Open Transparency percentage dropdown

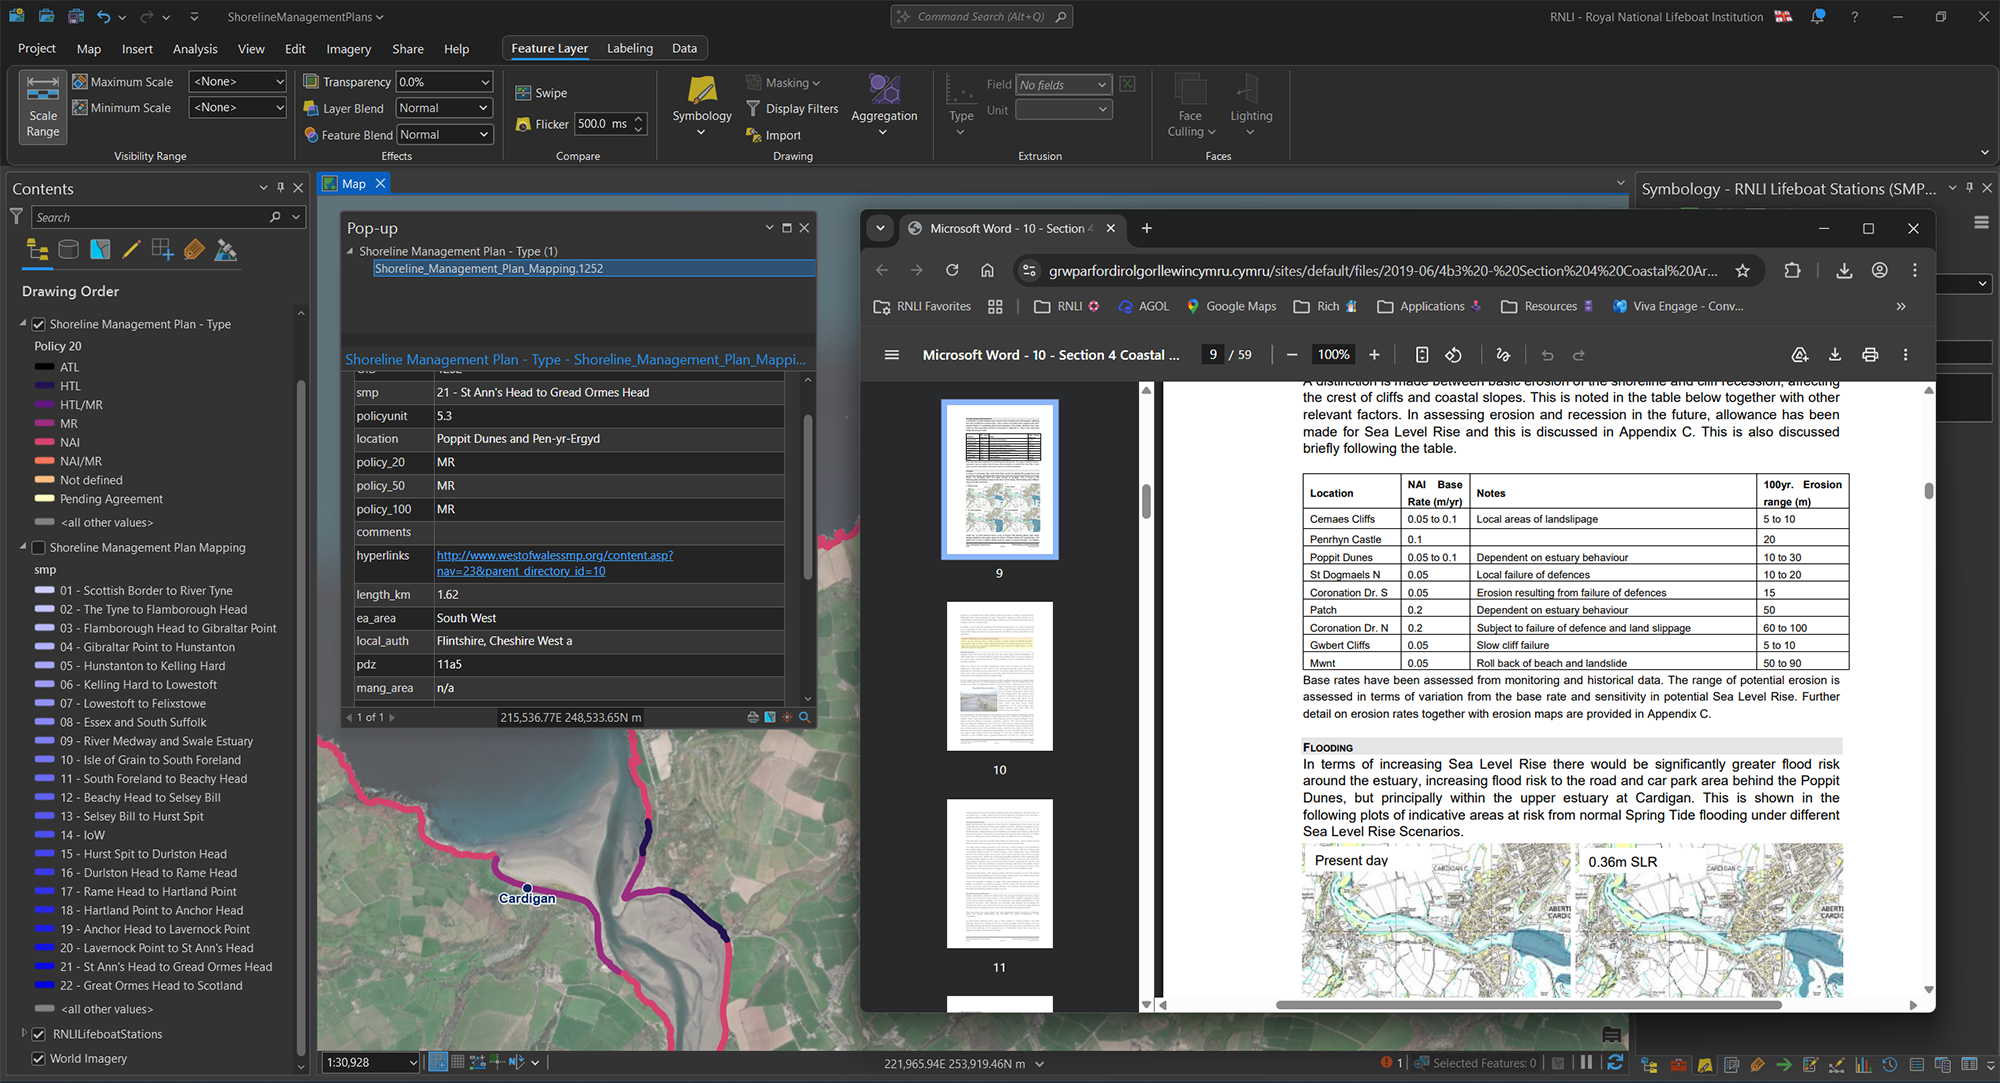[x=445, y=82]
